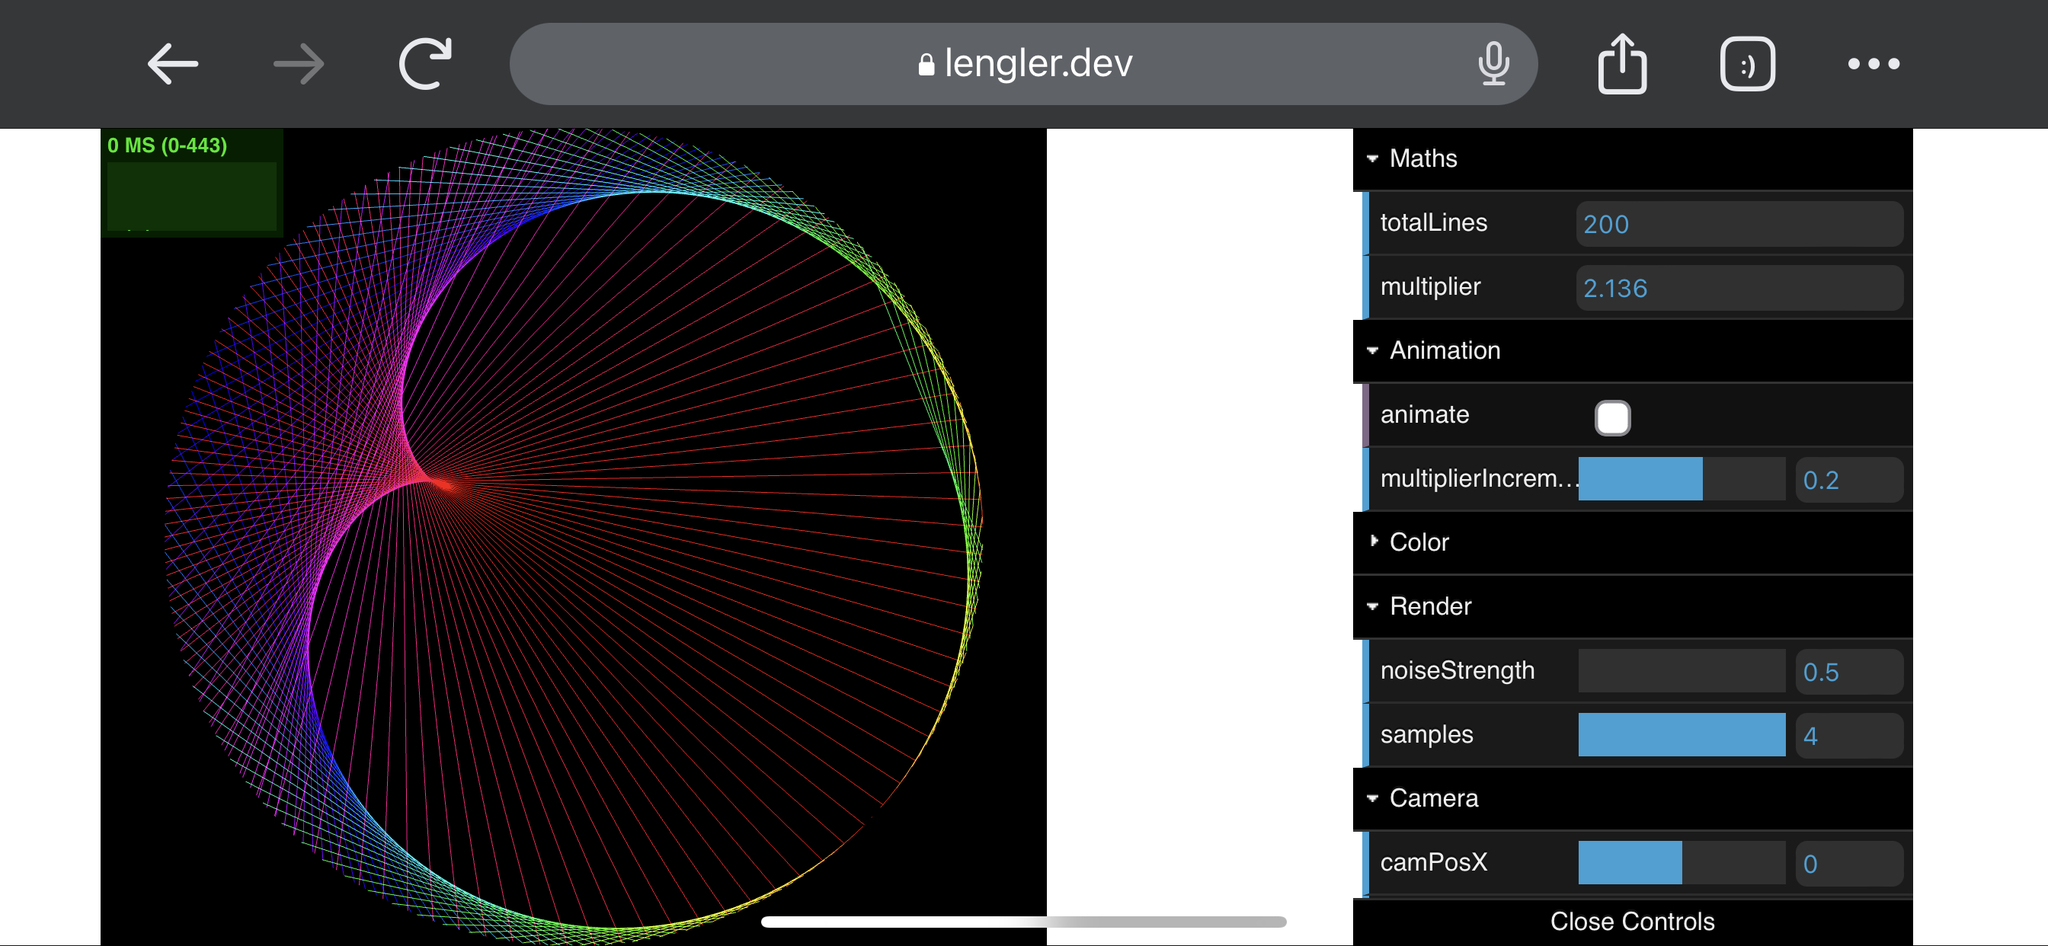Click the lock icon beside lengler.dev

click(x=926, y=65)
